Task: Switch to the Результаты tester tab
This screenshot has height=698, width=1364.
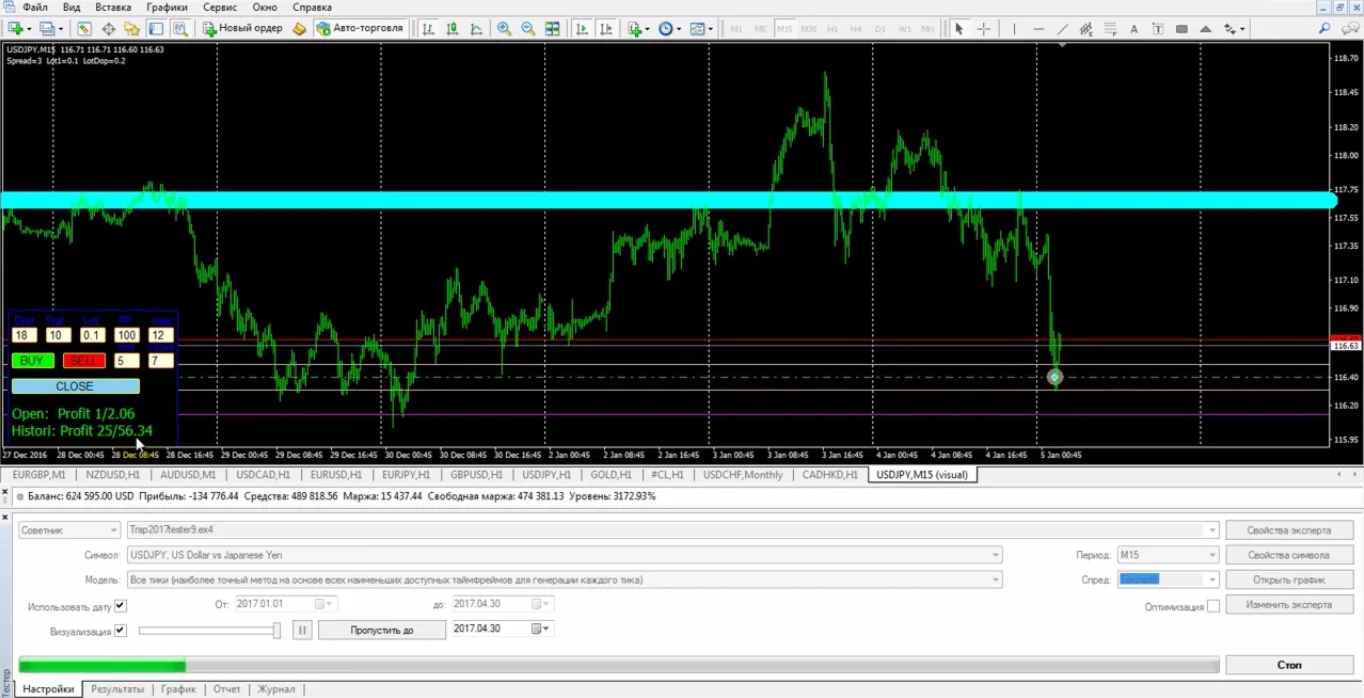Action: [x=117, y=689]
